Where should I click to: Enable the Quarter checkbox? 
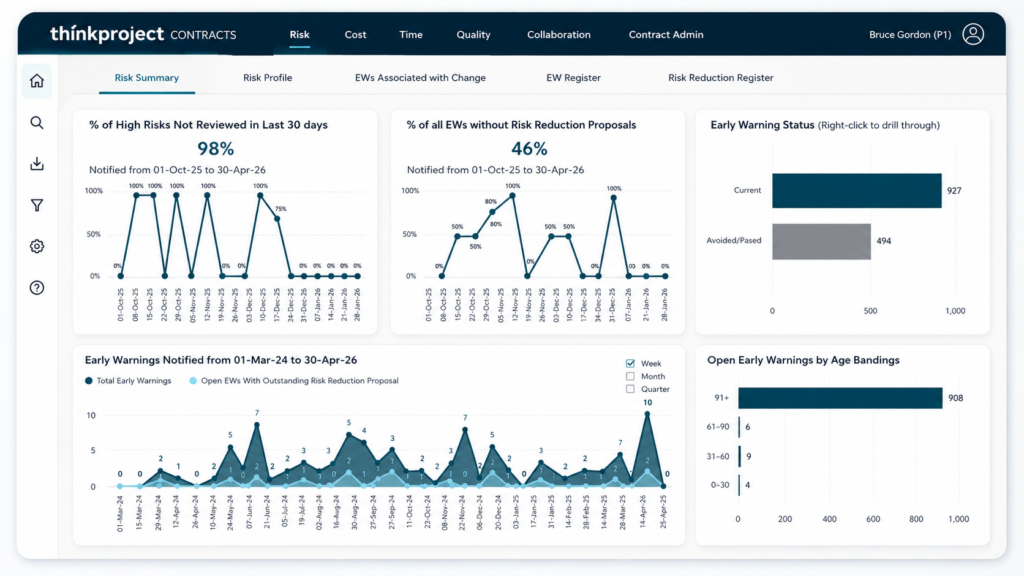630,389
